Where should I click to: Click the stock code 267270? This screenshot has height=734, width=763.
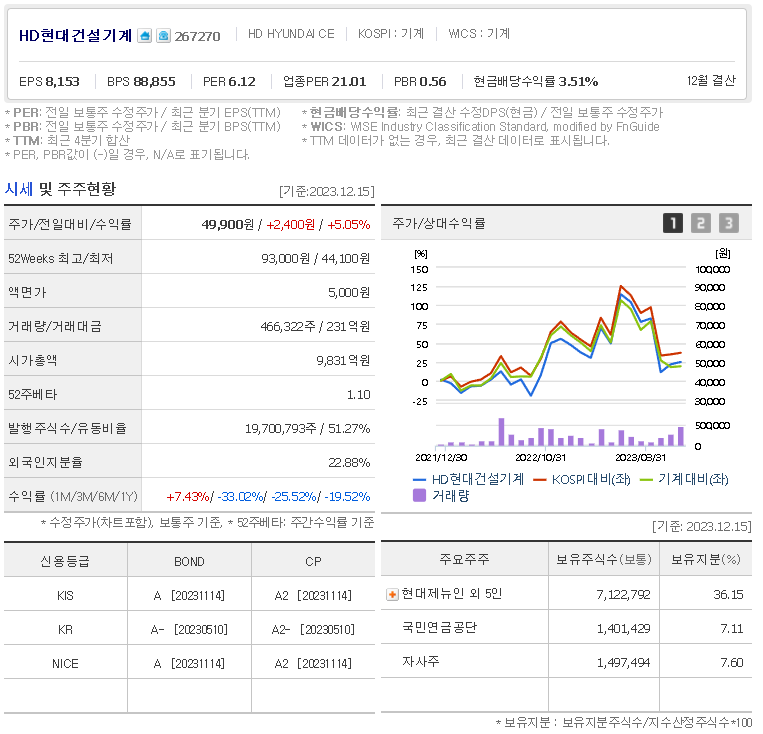pos(198,37)
